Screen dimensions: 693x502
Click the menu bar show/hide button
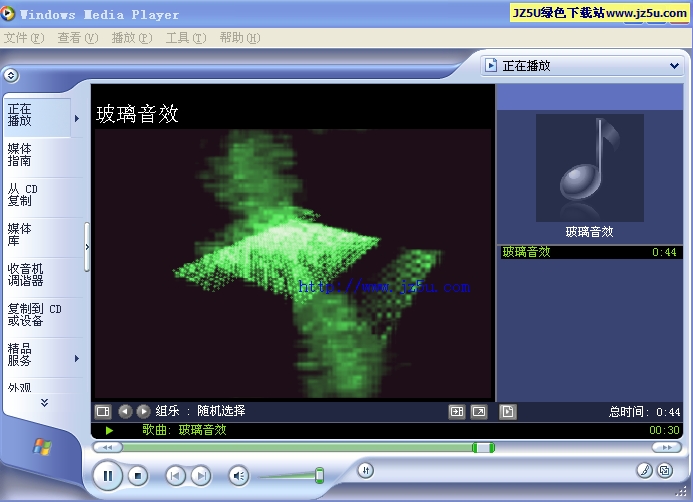click(11, 75)
